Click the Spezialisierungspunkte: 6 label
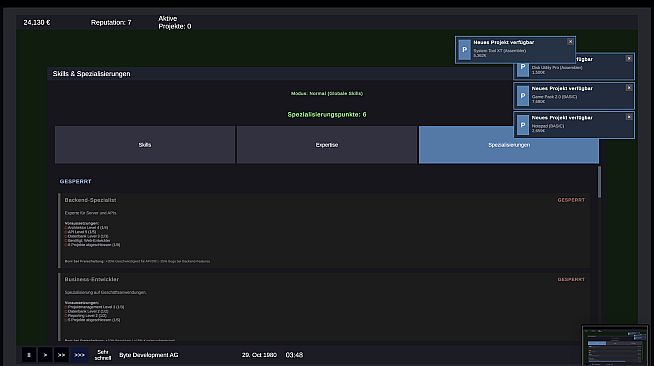654x366 pixels. [327, 114]
